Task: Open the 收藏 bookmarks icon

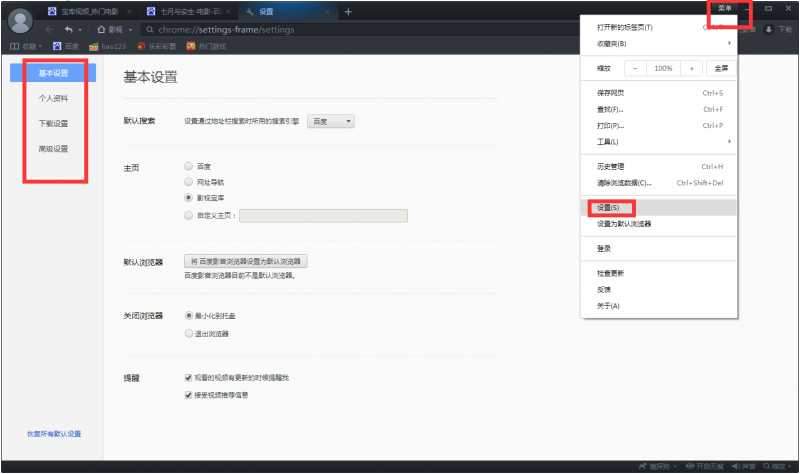Action: [14, 46]
